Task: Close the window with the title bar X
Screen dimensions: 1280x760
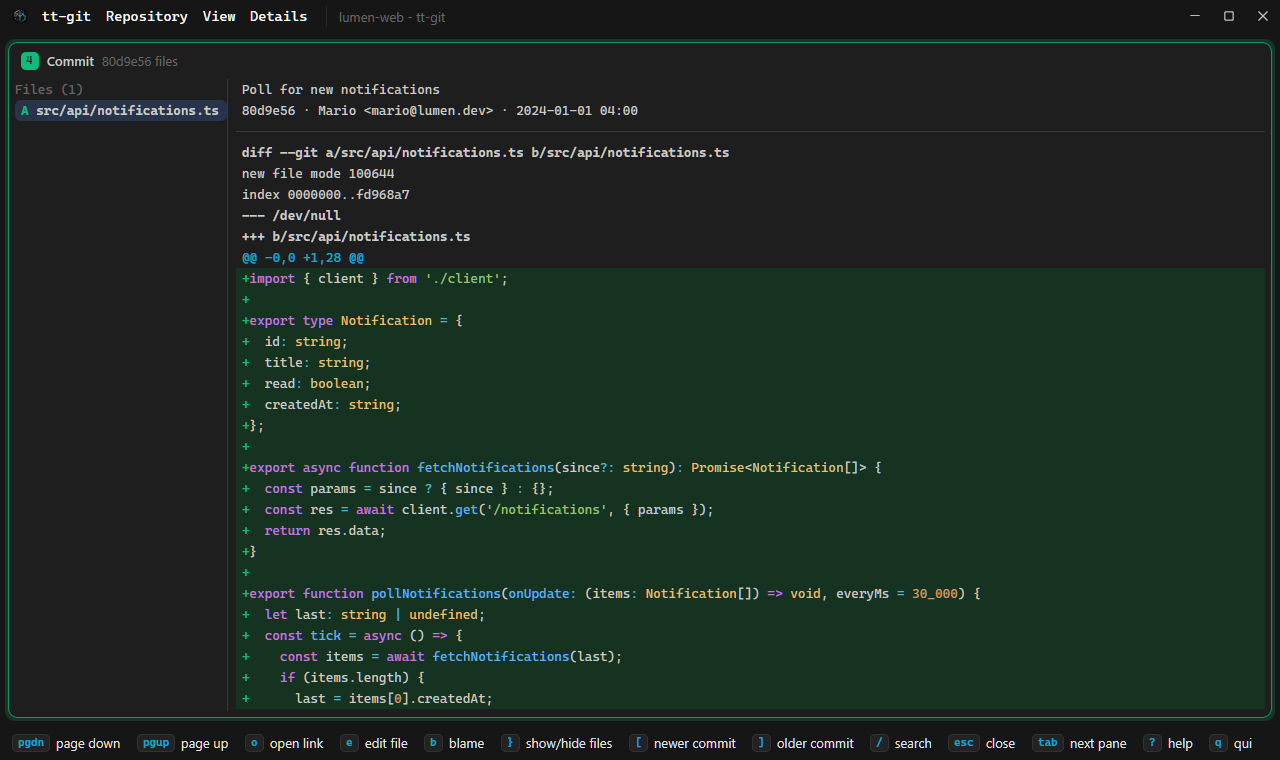Action: click(1262, 16)
